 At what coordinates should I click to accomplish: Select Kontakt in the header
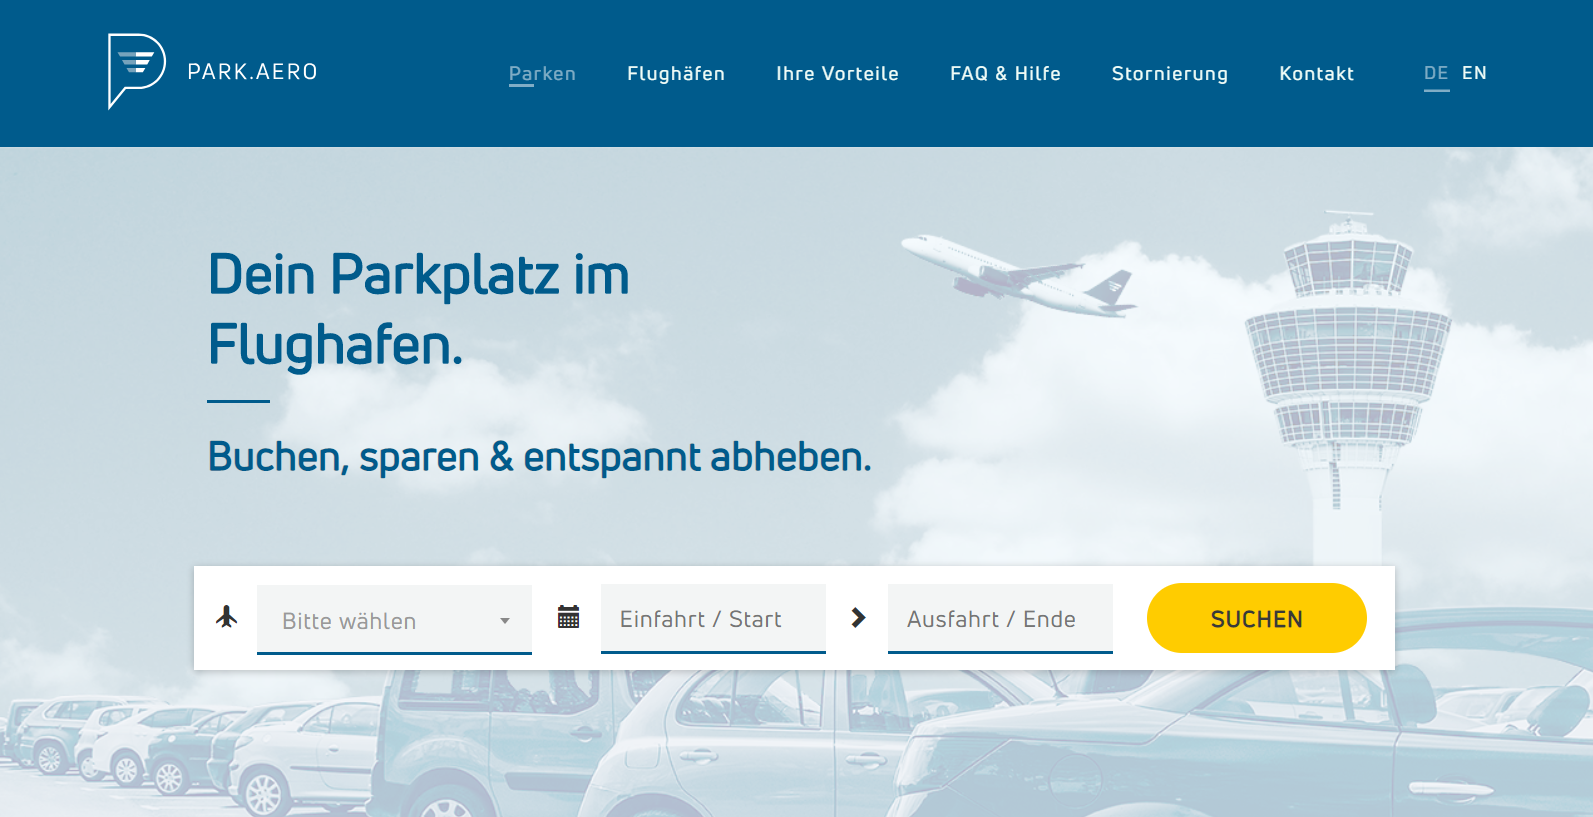point(1316,74)
